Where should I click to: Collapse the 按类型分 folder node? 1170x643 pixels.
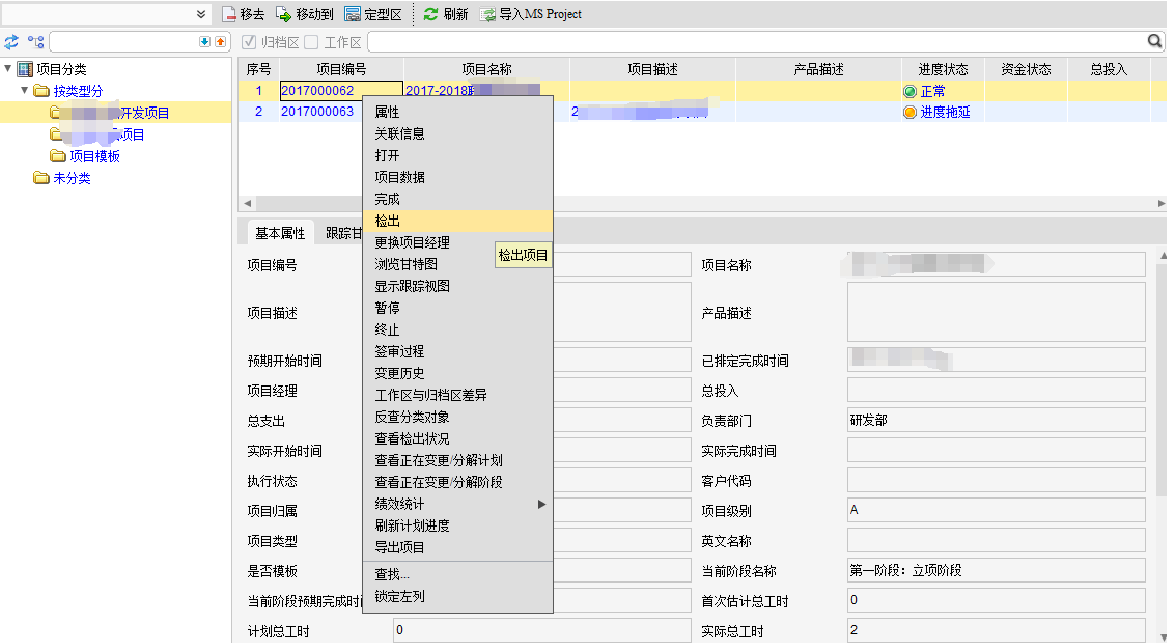click(25, 91)
